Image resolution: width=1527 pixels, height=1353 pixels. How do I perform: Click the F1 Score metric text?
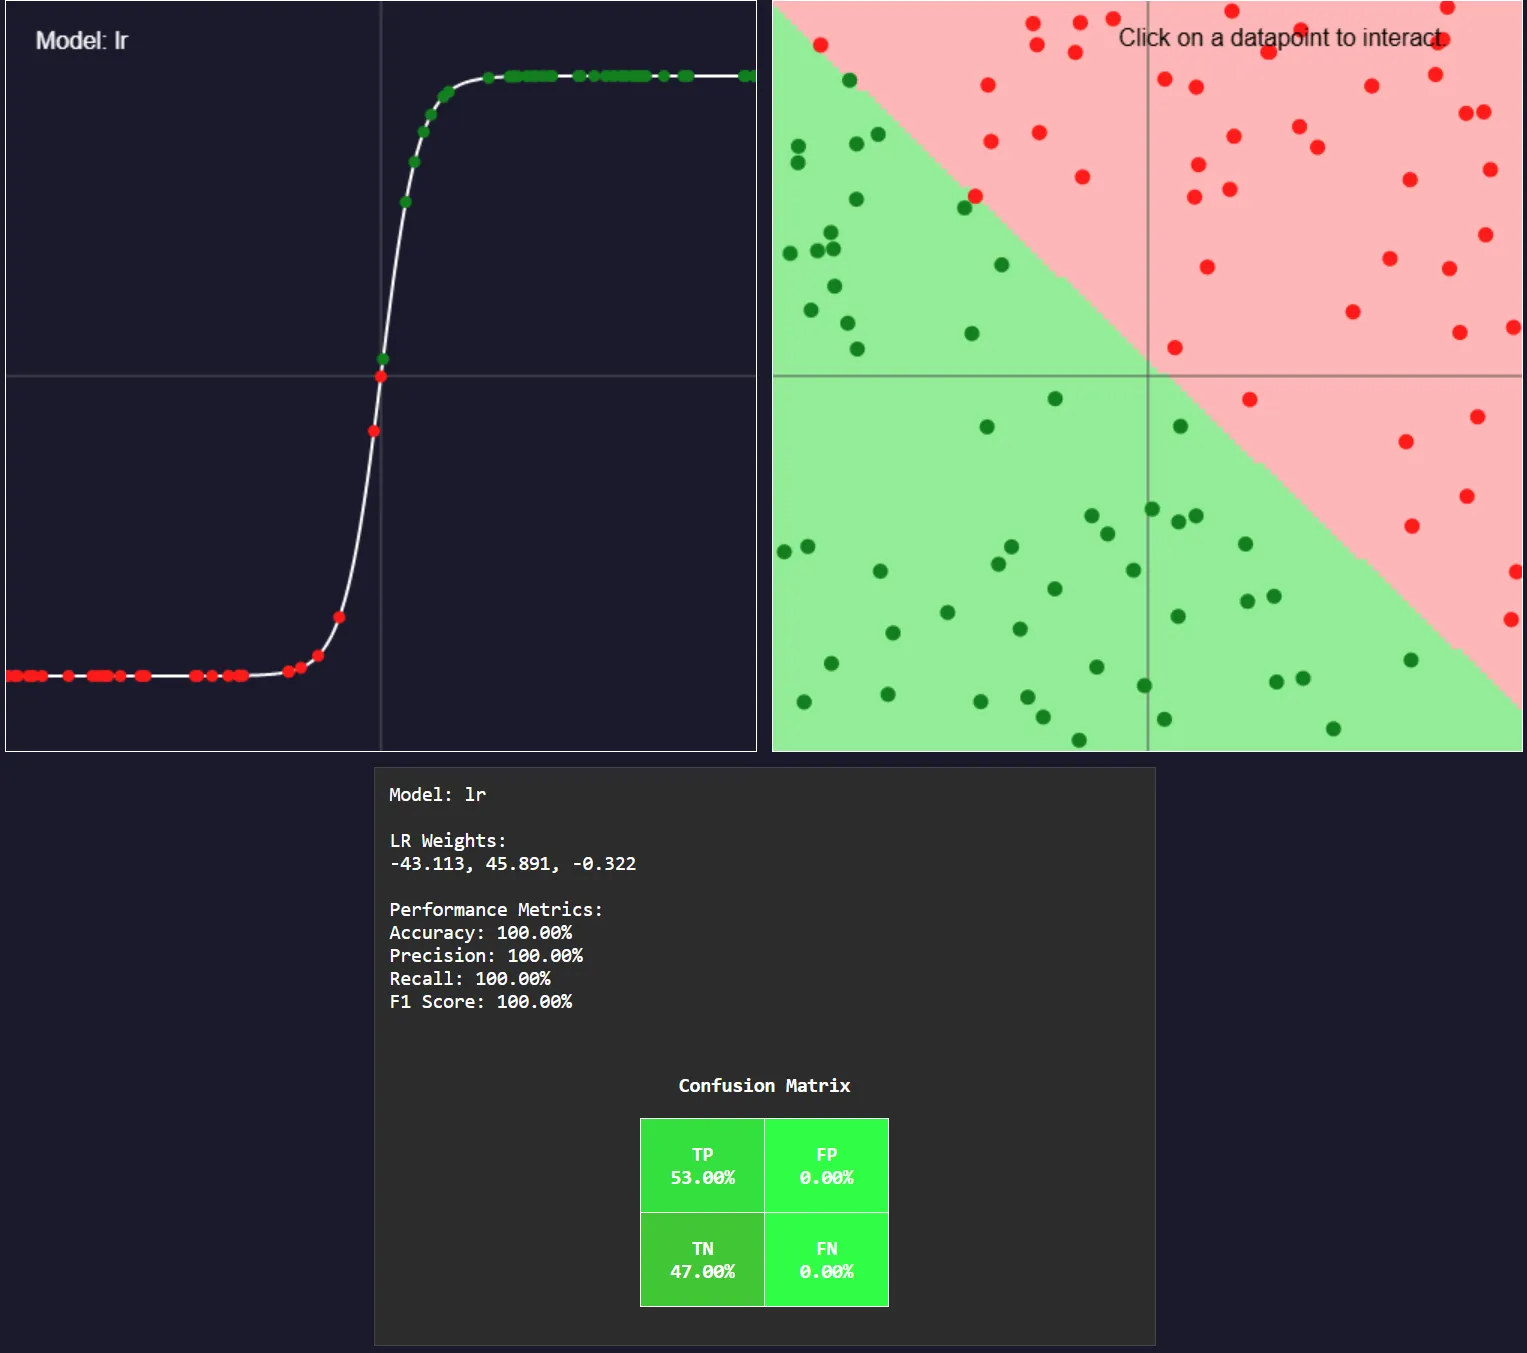coord(480,1001)
